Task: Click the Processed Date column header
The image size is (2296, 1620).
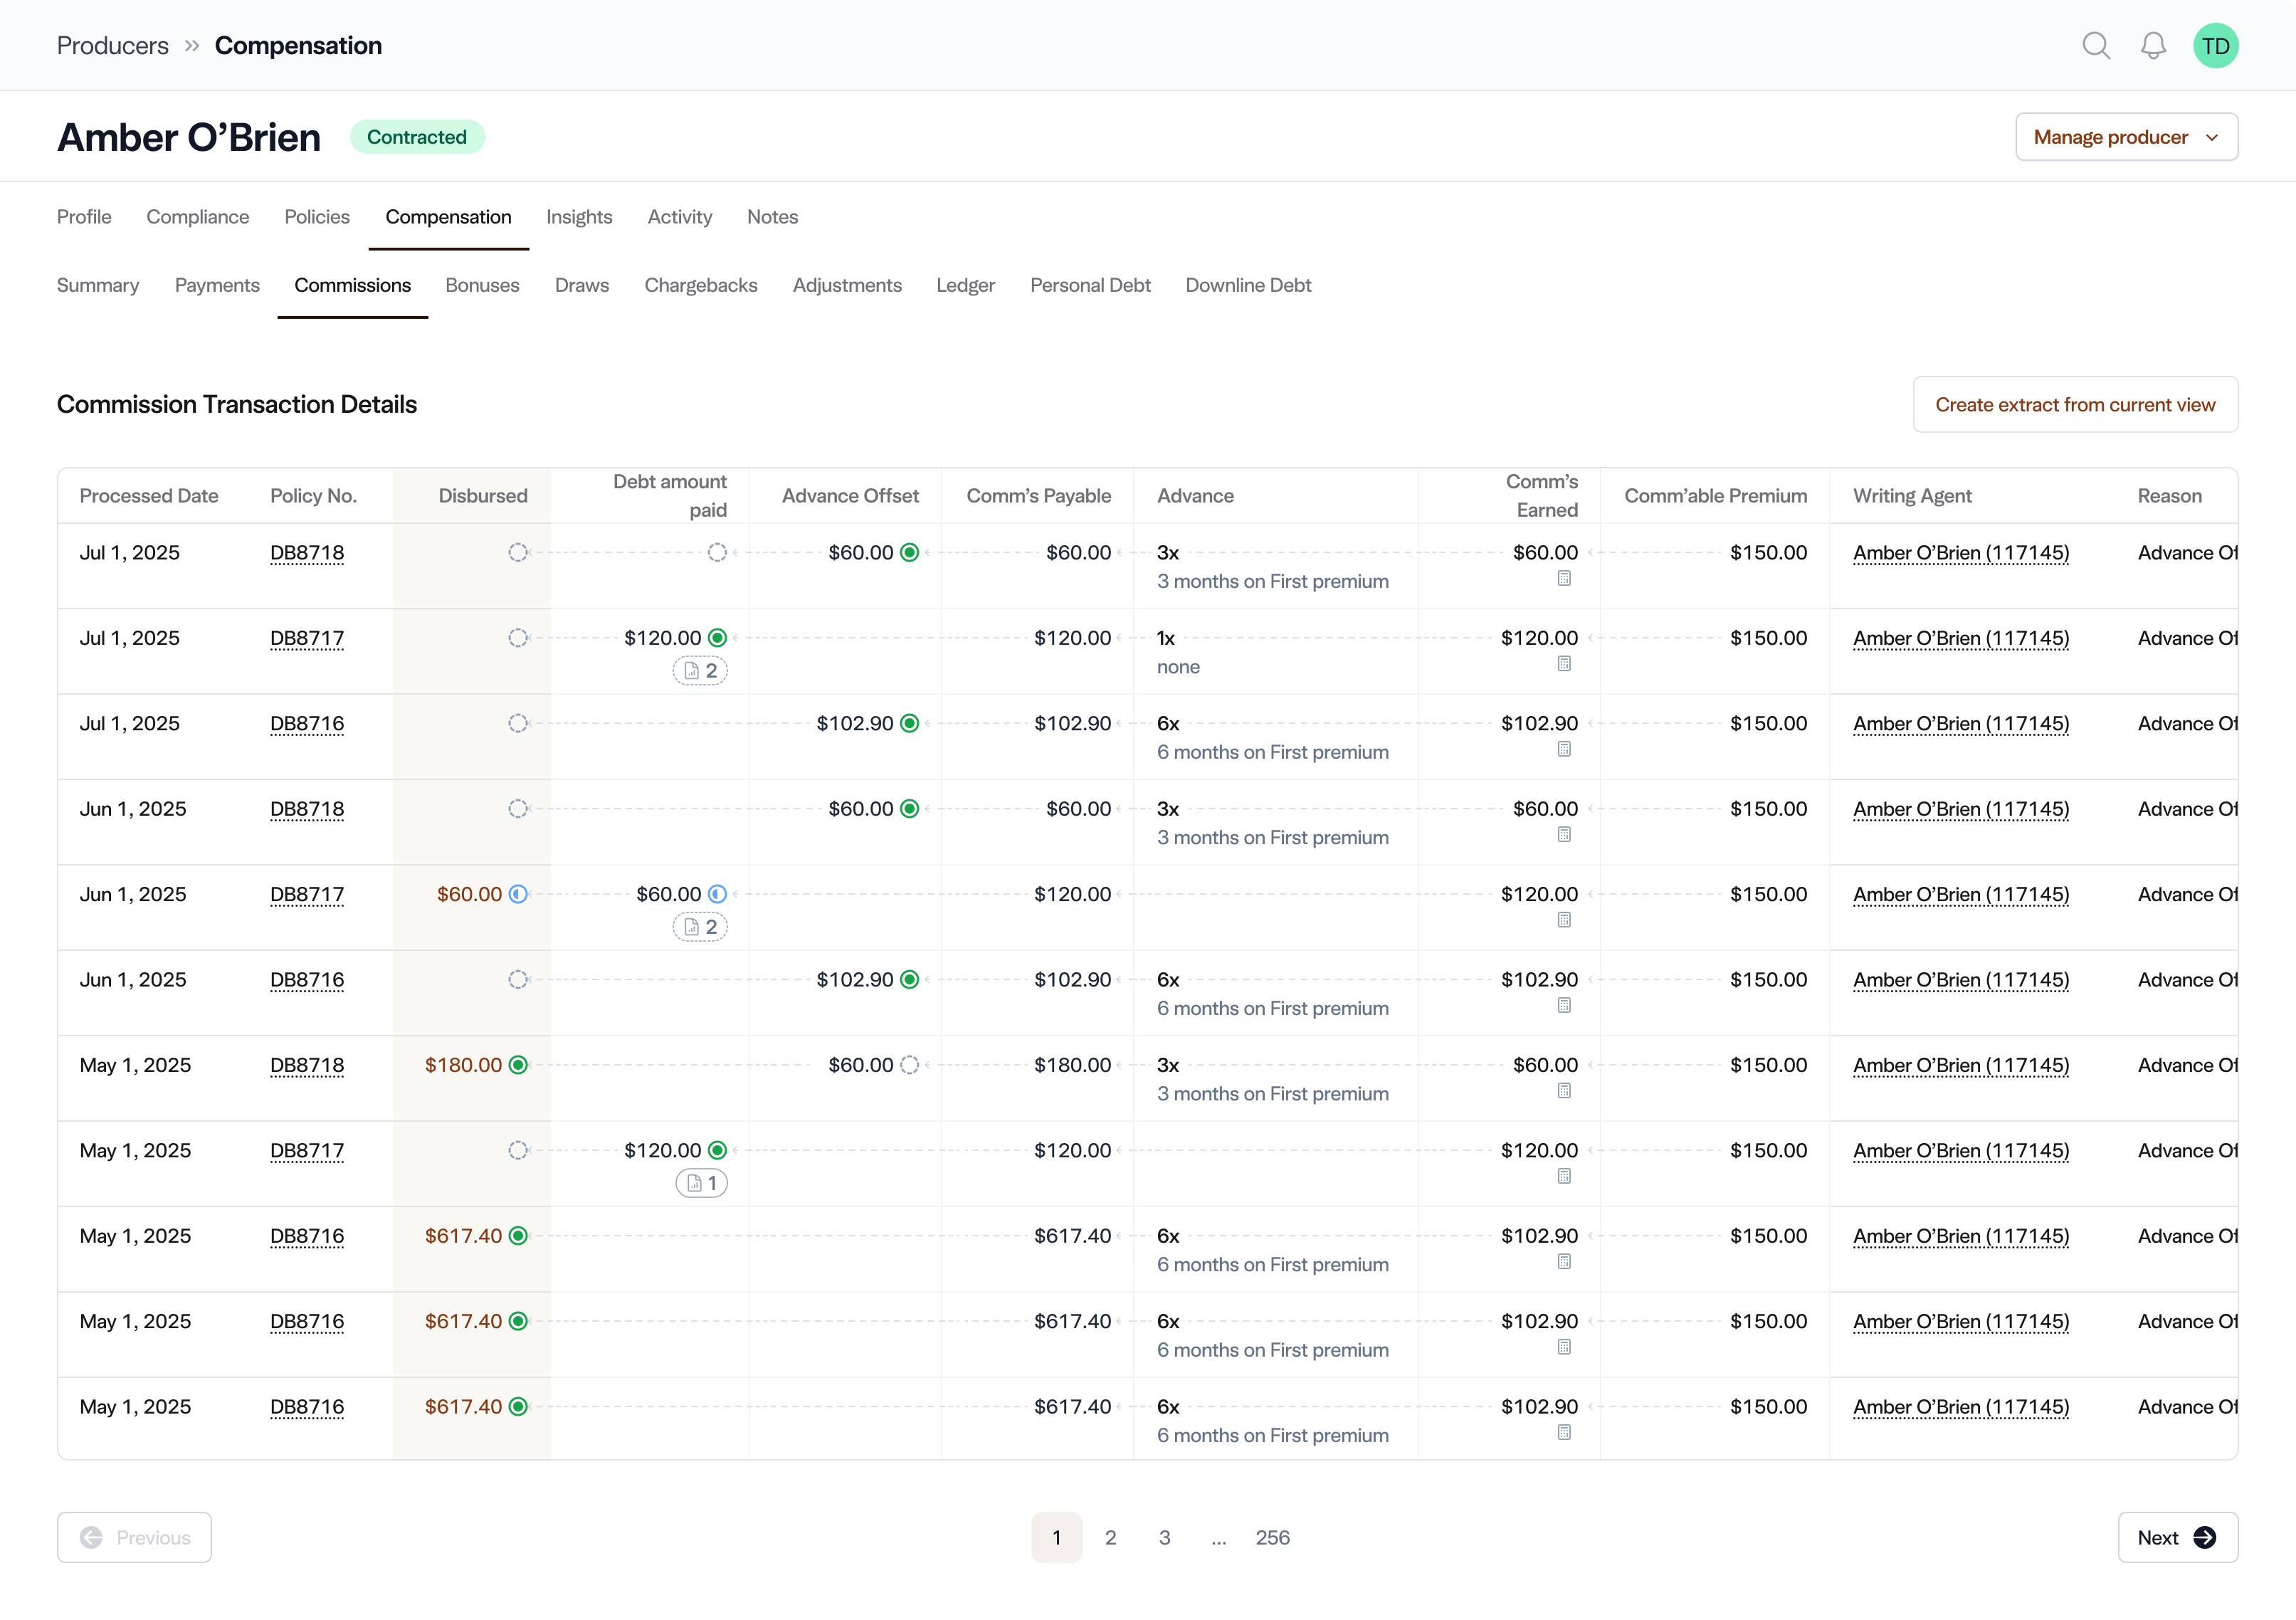Action: point(149,496)
